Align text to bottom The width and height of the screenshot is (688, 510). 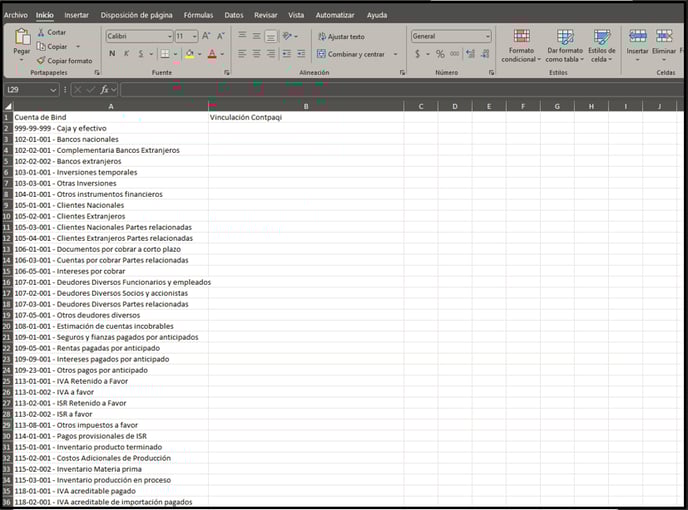(x=271, y=36)
